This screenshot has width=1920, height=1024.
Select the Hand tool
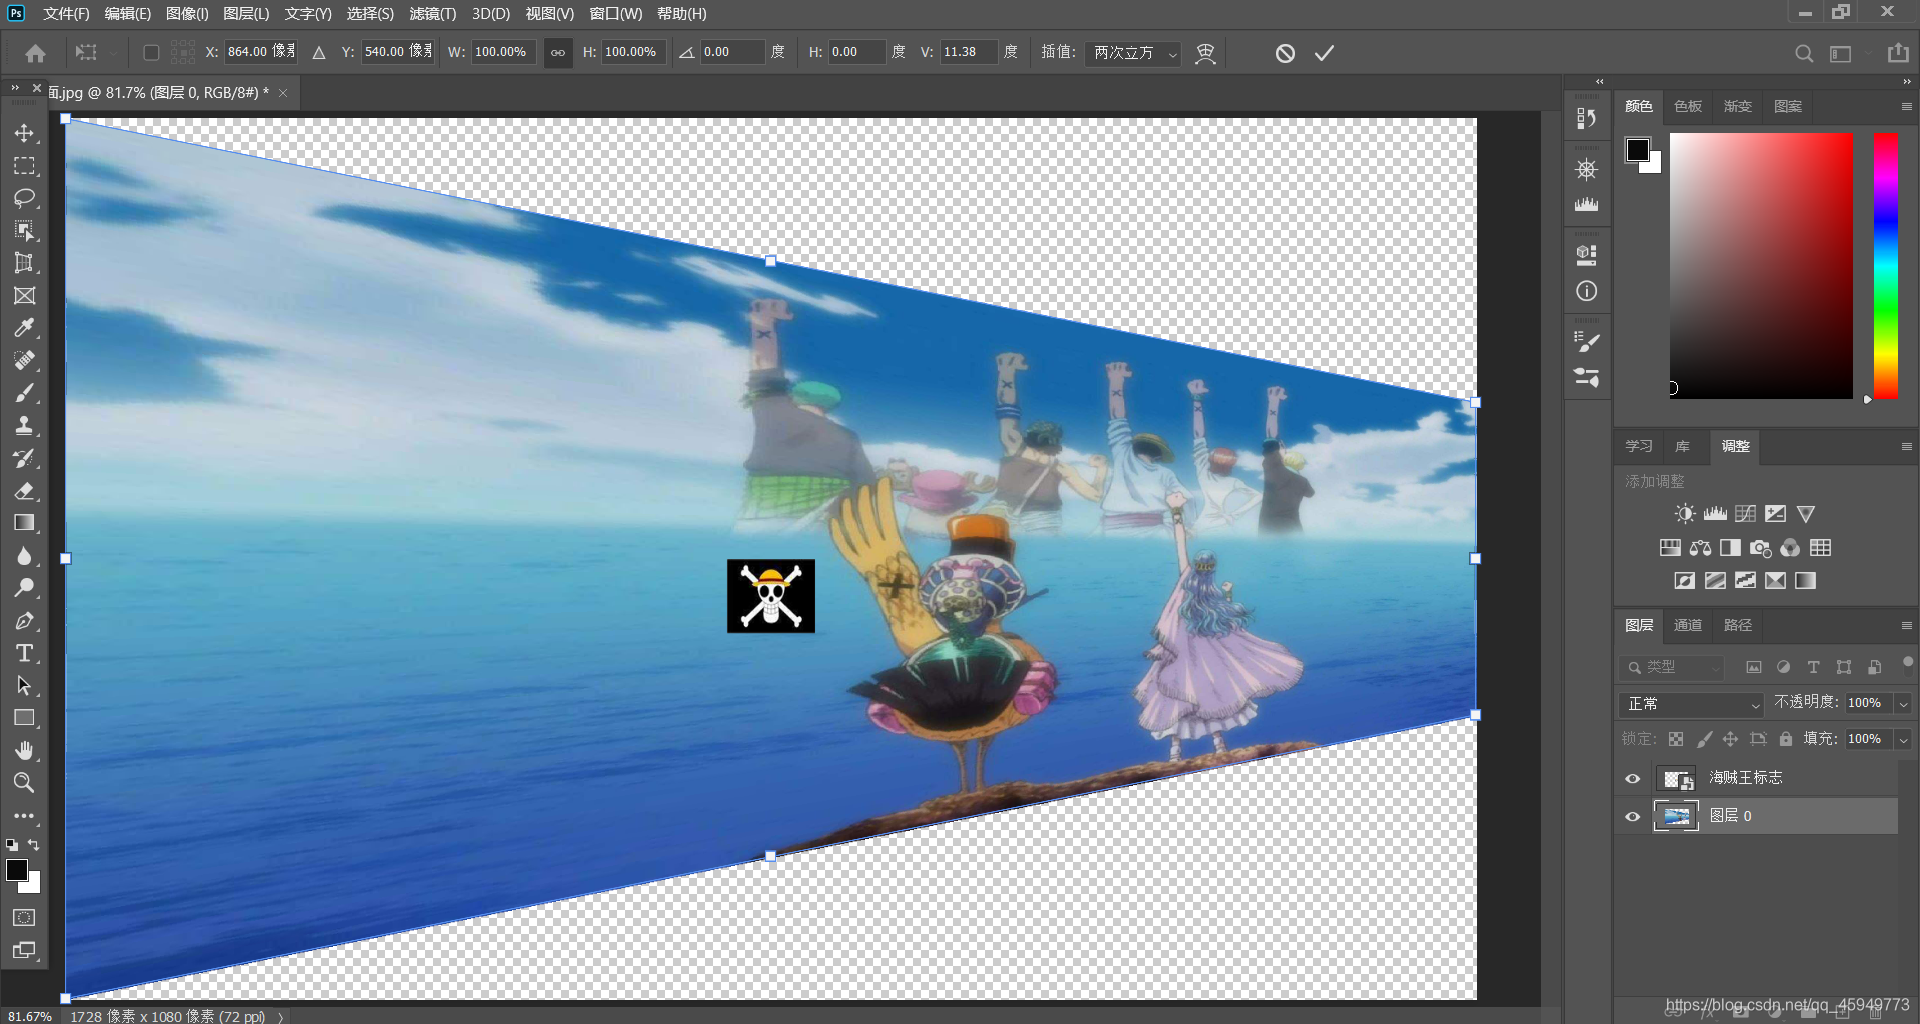coord(24,750)
